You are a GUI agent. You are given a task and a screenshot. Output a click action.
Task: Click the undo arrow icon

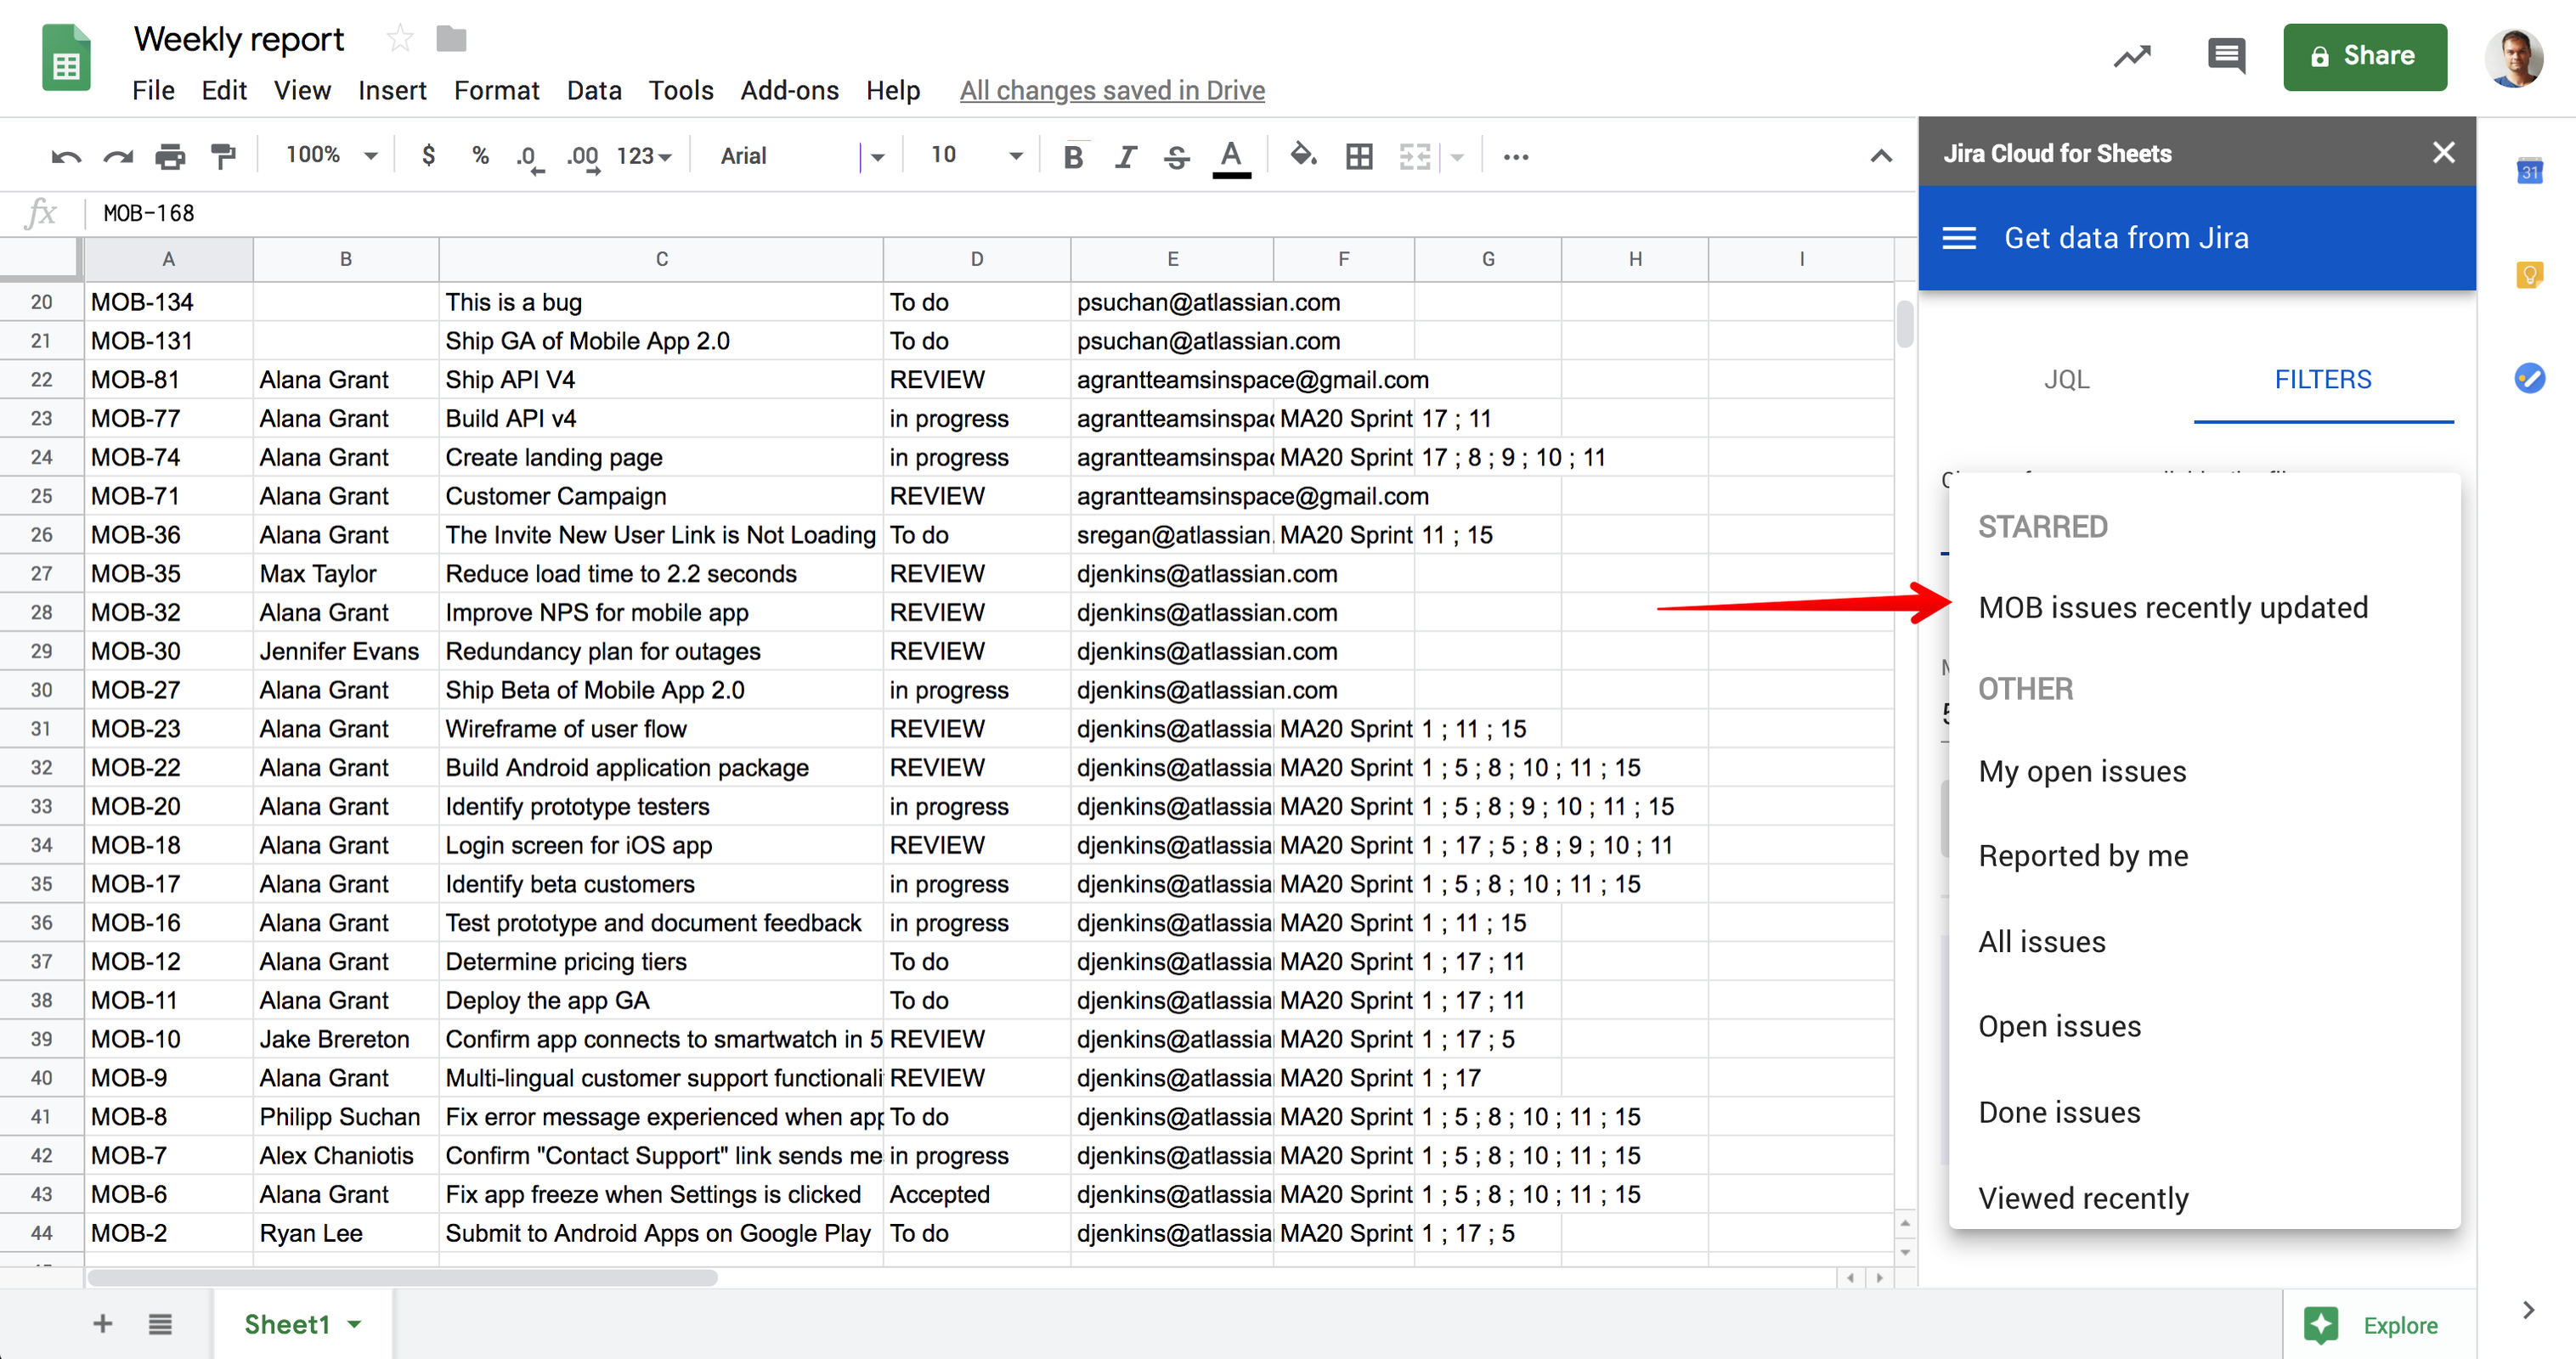point(66,157)
